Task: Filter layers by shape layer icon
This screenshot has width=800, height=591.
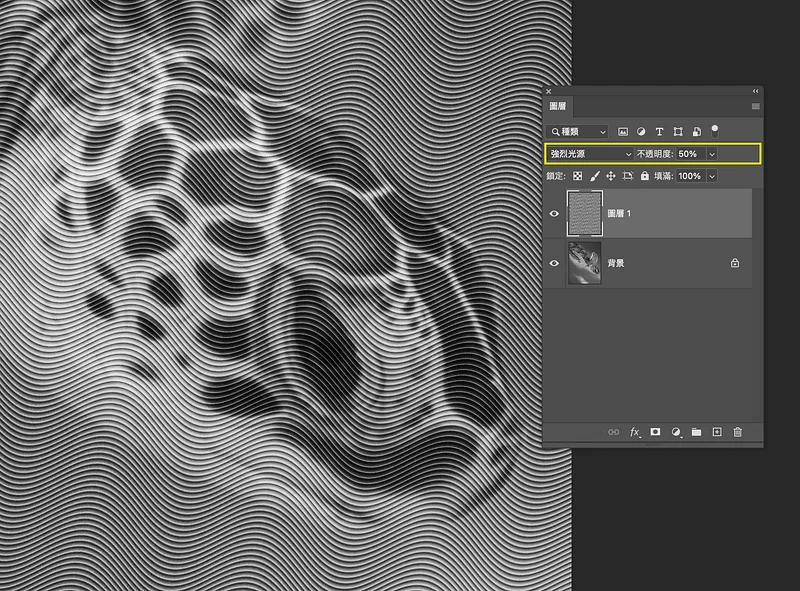Action: click(678, 132)
